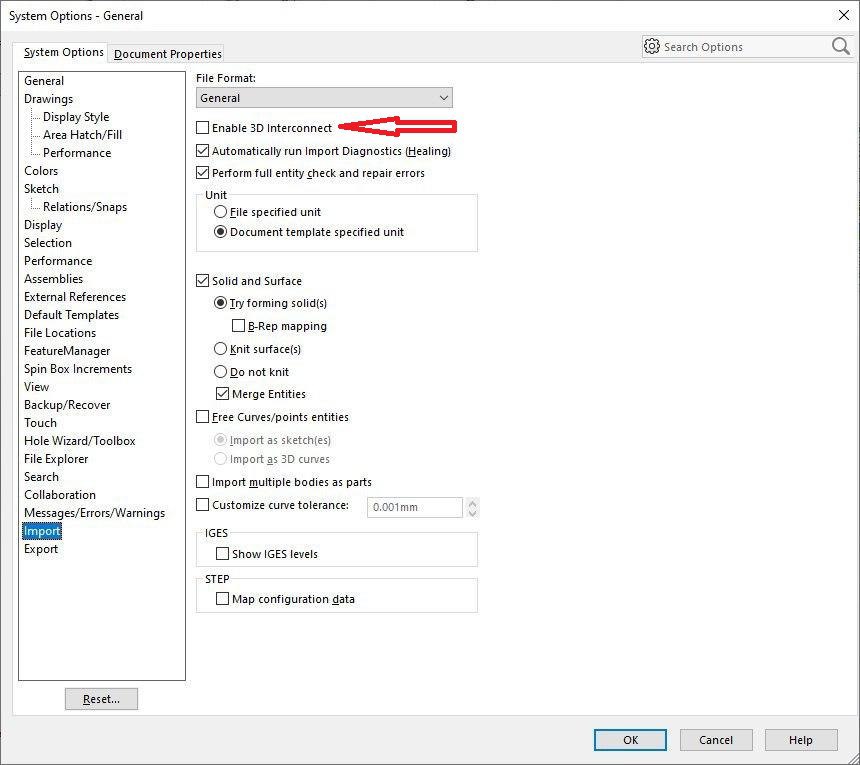Open Relations/Snaps under Sketch
The height and width of the screenshot is (765, 860).
point(85,207)
